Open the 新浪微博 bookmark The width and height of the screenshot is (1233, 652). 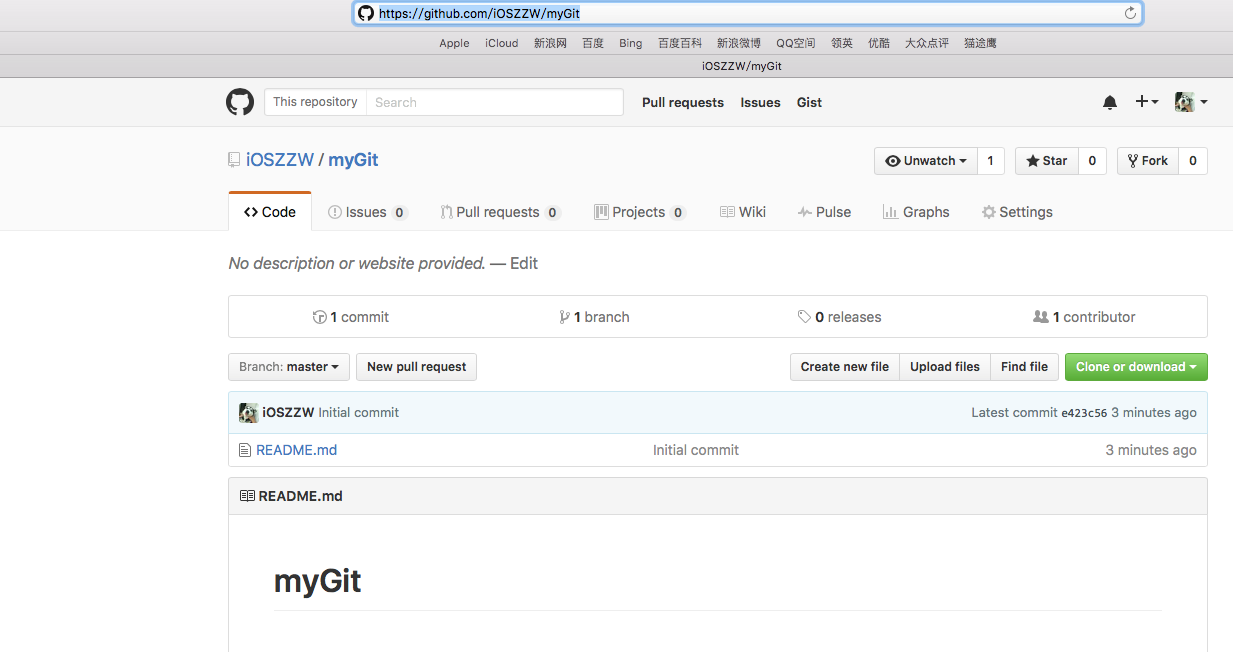coord(739,43)
